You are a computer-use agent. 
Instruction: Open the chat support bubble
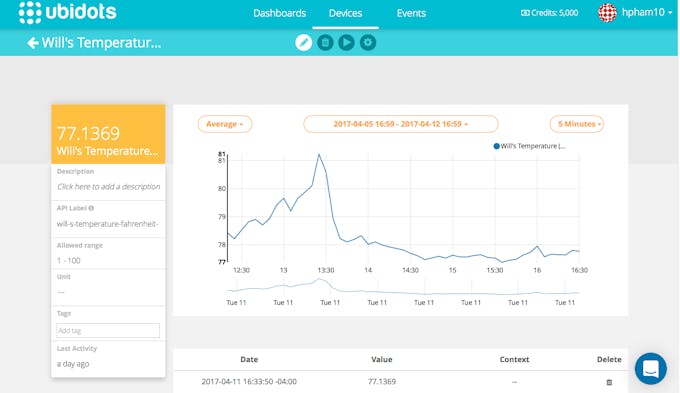point(651,369)
